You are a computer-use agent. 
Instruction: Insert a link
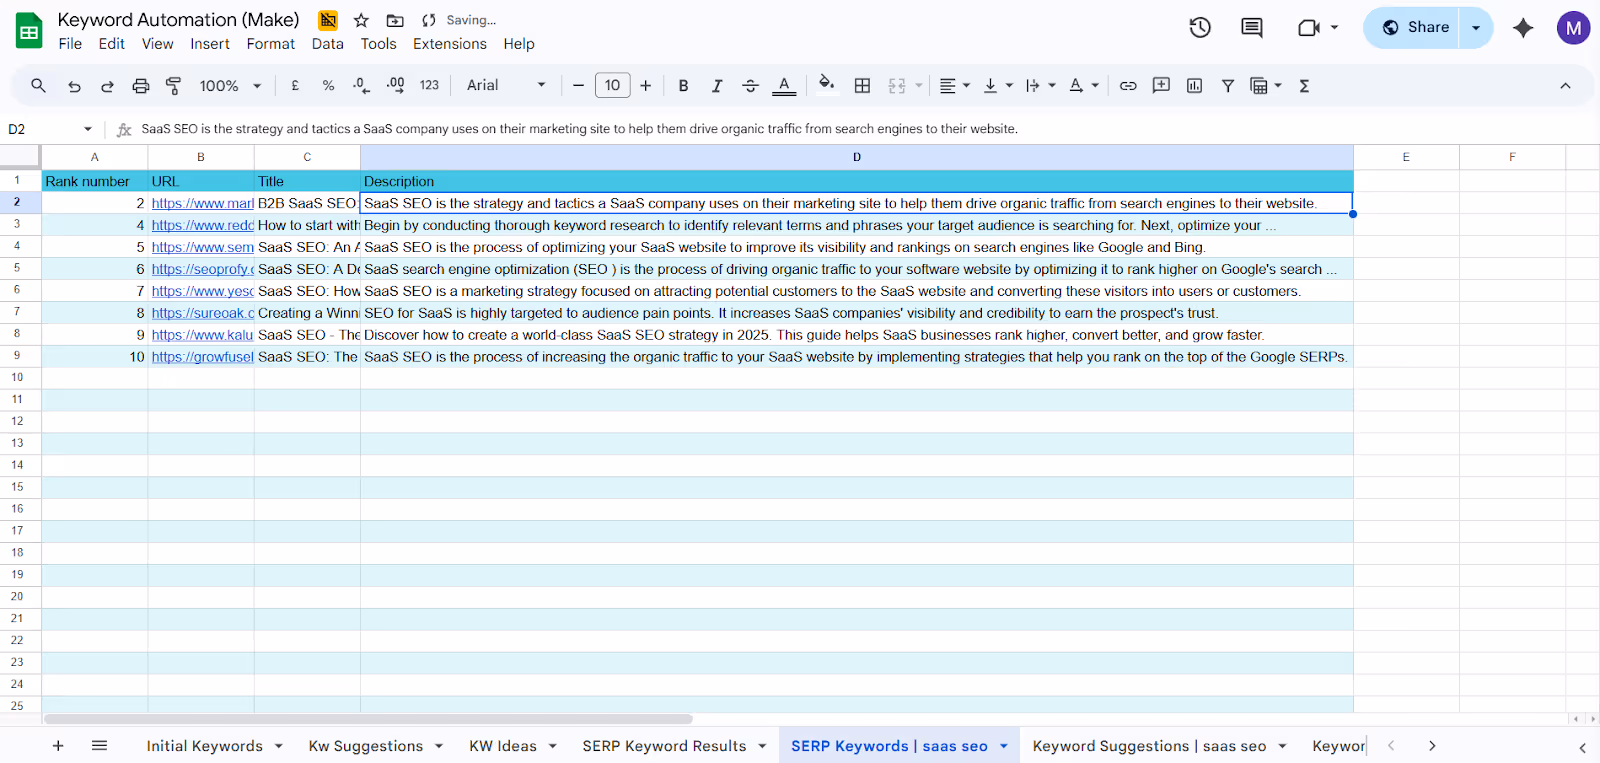pos(1128,86)
